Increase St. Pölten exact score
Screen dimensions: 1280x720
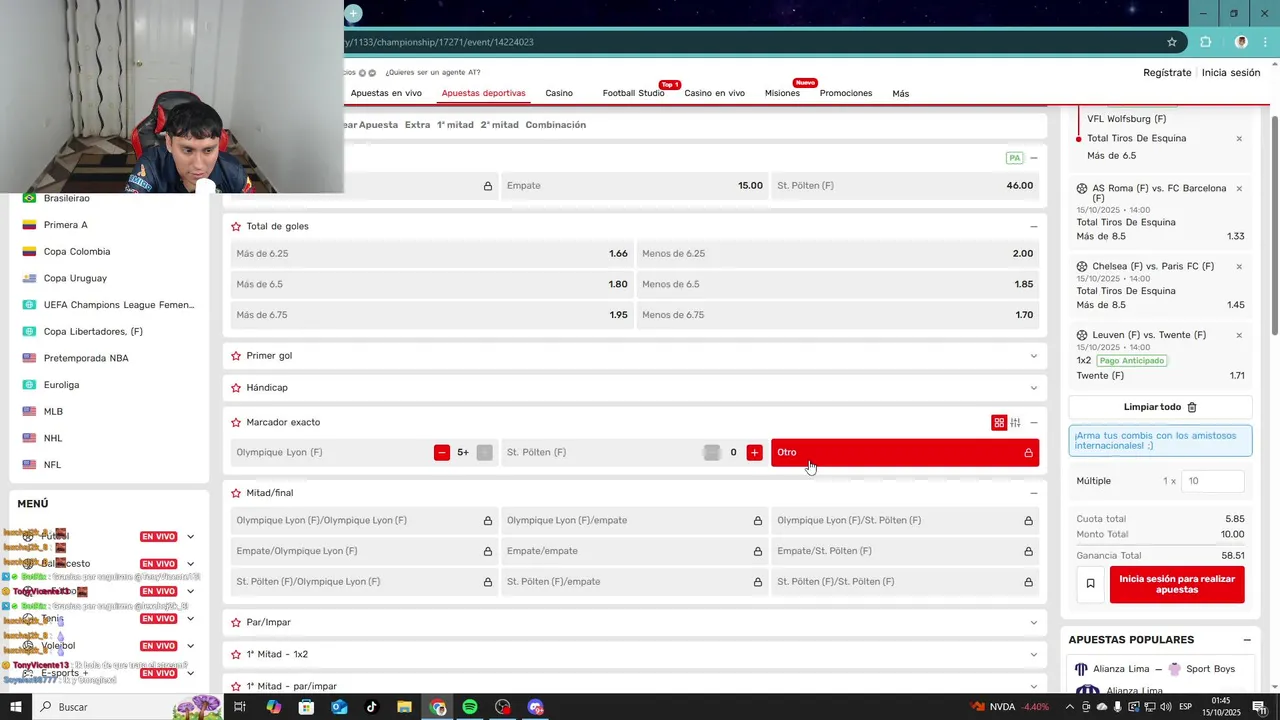(755, 453)
